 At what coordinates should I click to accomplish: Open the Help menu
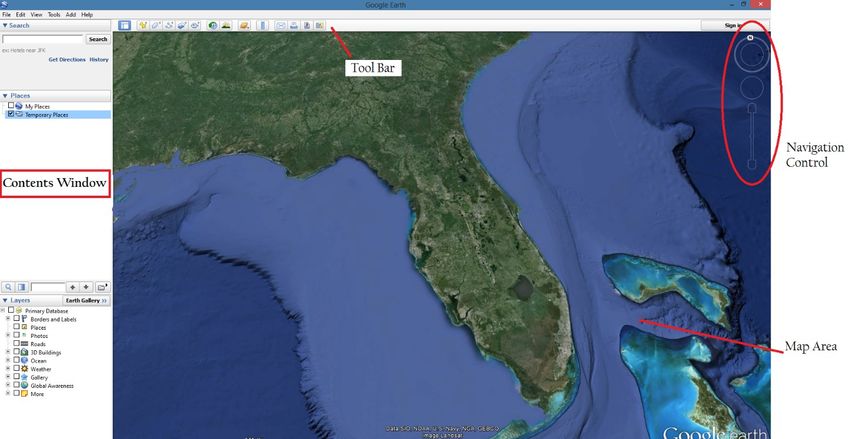pos(87,15)
